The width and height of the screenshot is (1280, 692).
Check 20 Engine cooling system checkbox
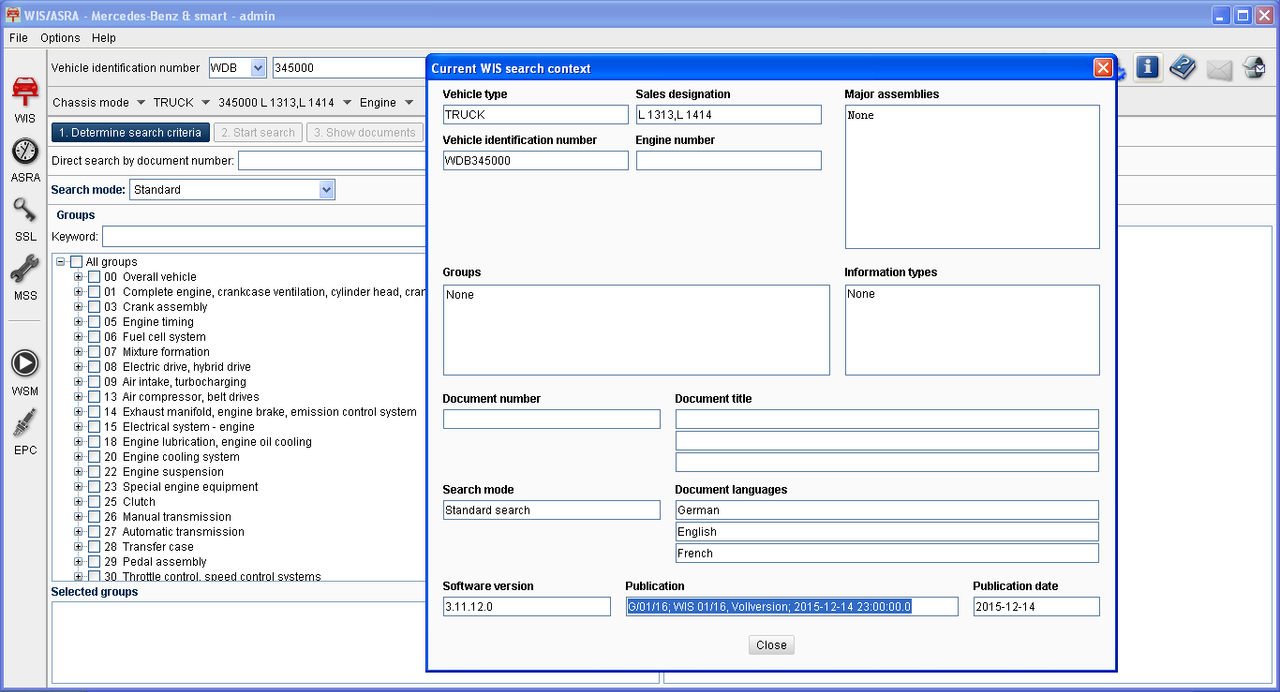(x=94, y=457)
